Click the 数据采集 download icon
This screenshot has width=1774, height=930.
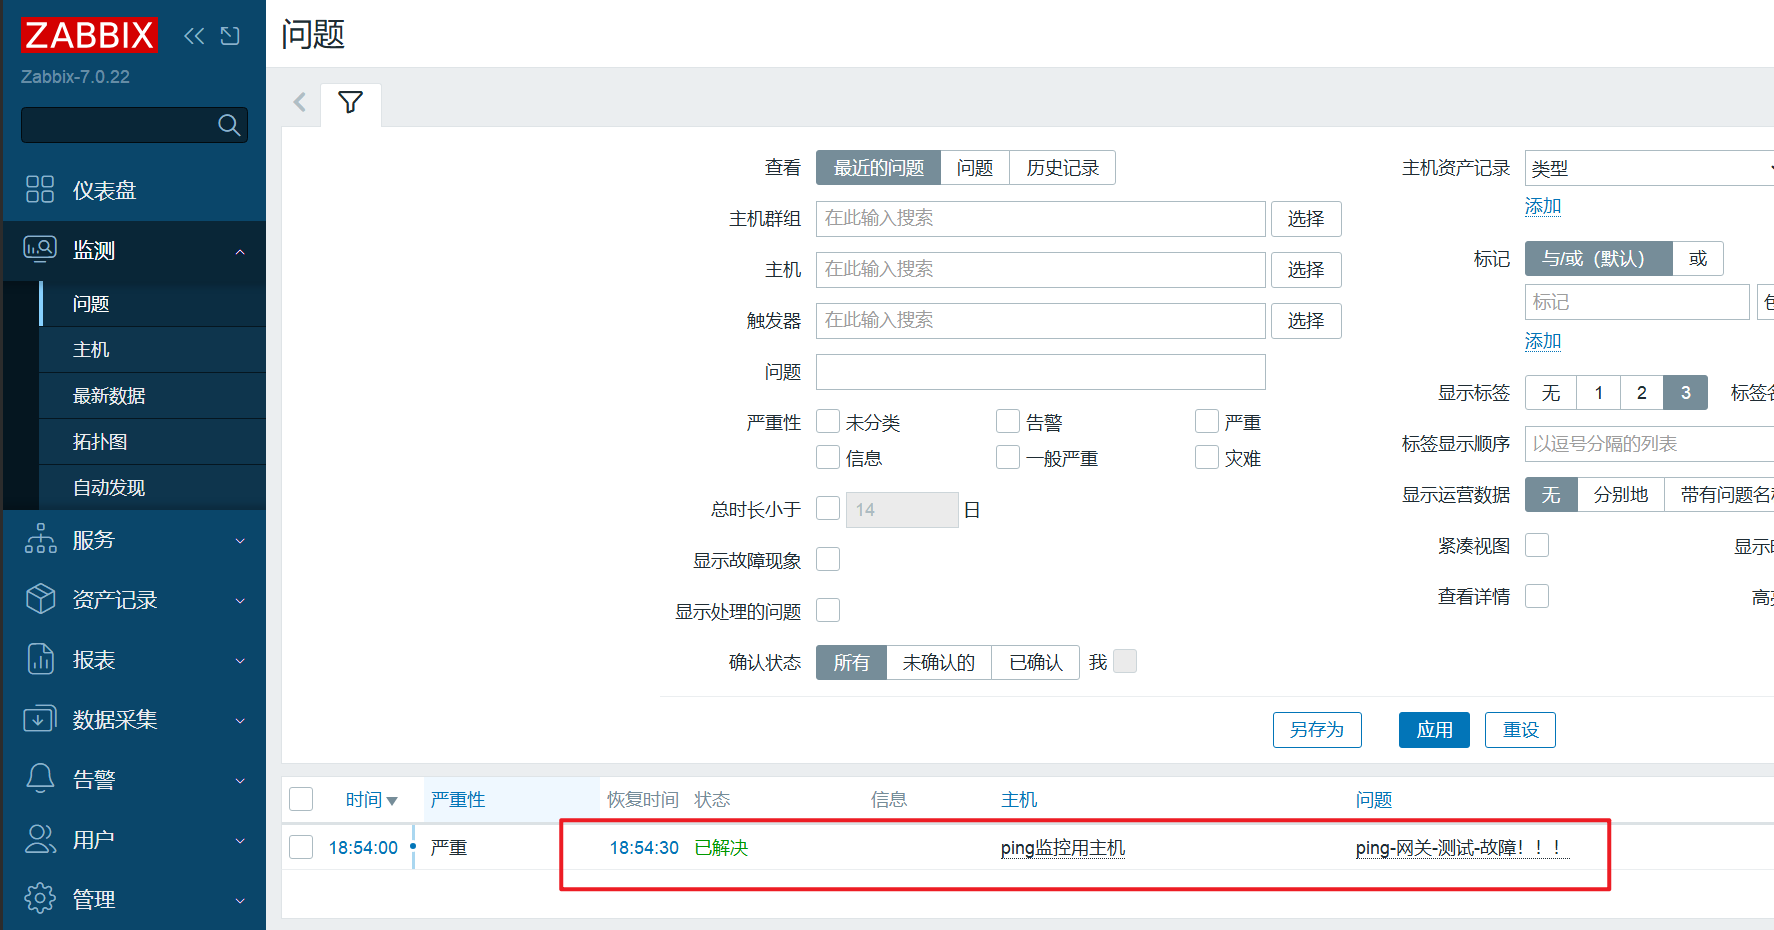pos(40,719)
